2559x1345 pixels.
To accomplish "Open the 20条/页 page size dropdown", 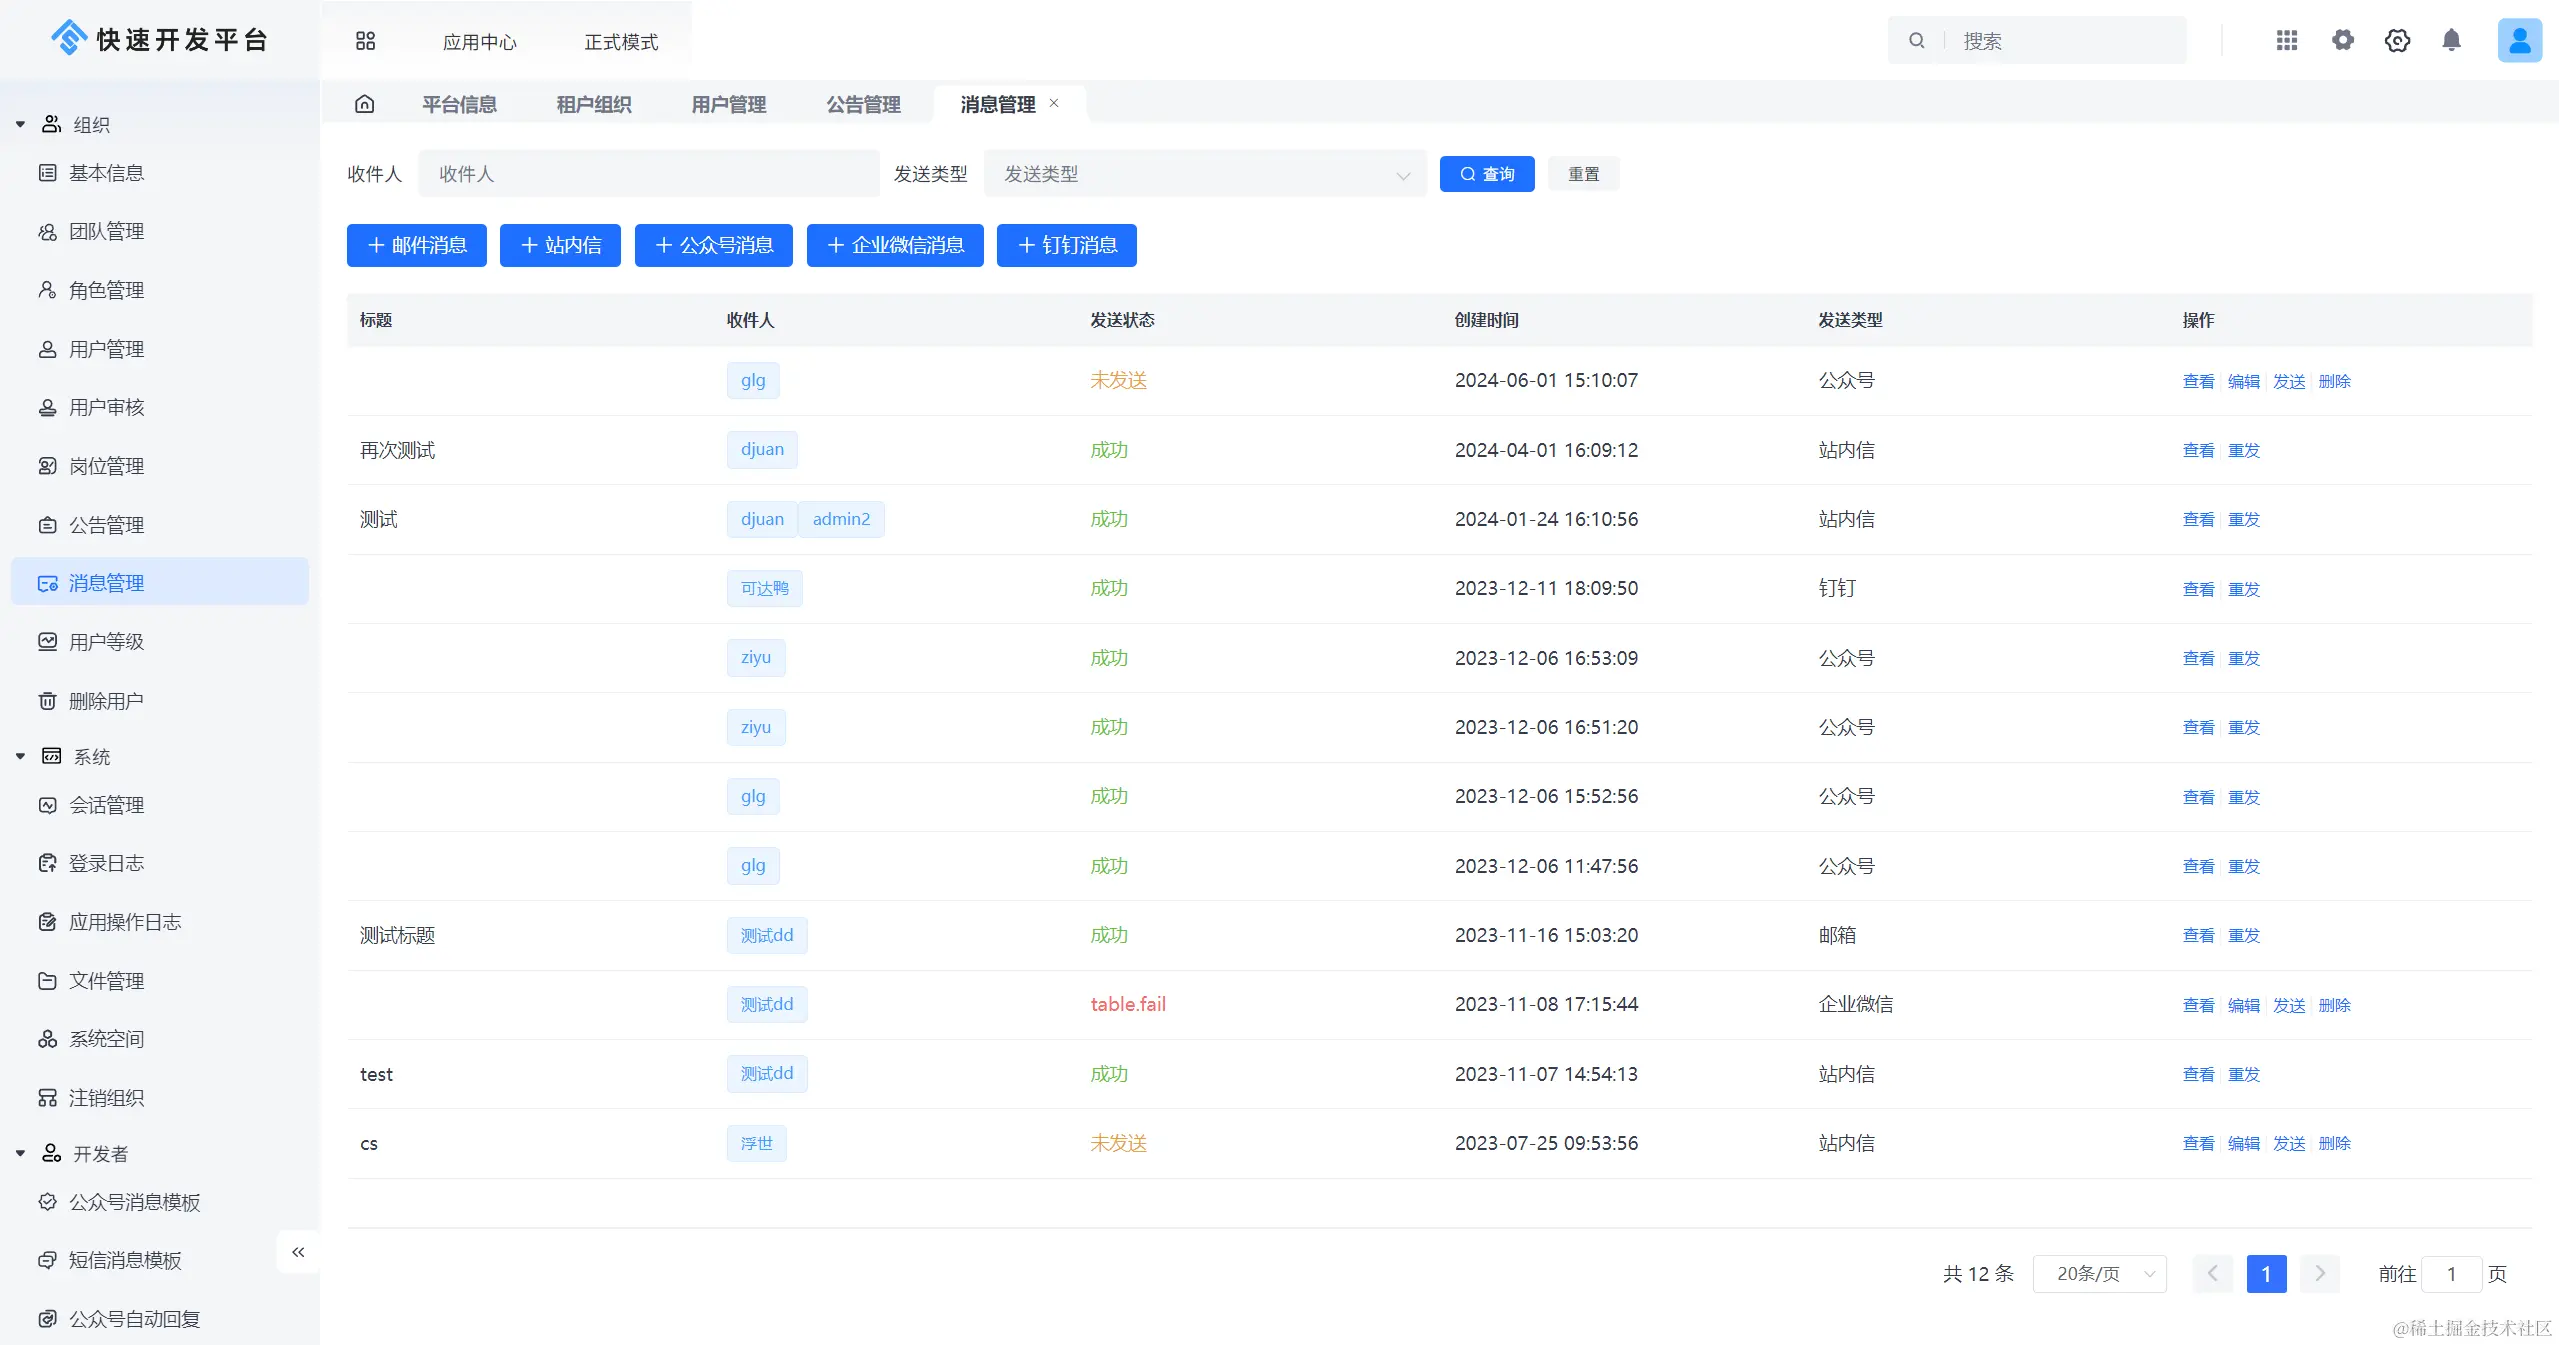I will point(2099,1274).
